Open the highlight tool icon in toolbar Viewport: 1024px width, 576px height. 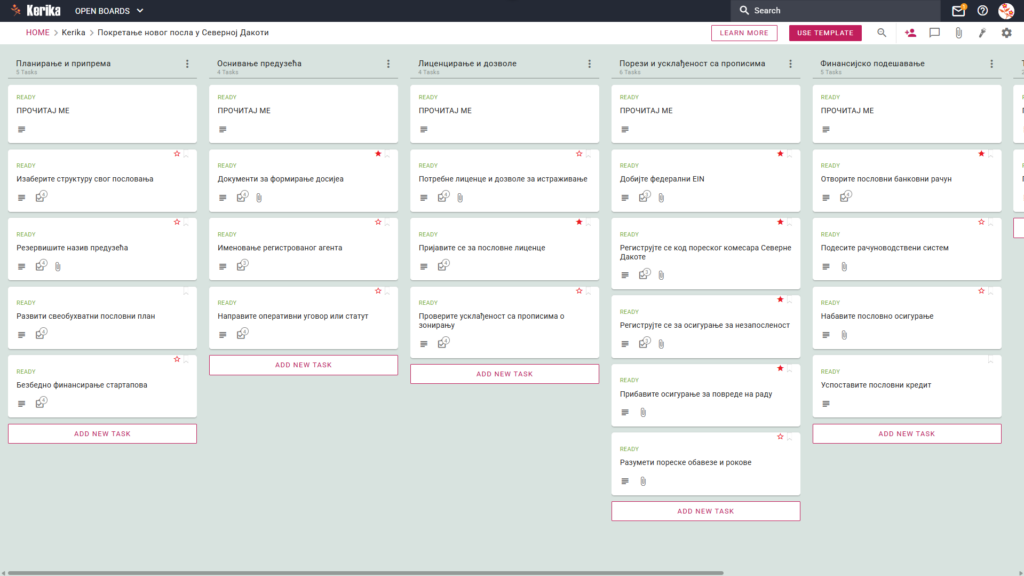point(982,33)
